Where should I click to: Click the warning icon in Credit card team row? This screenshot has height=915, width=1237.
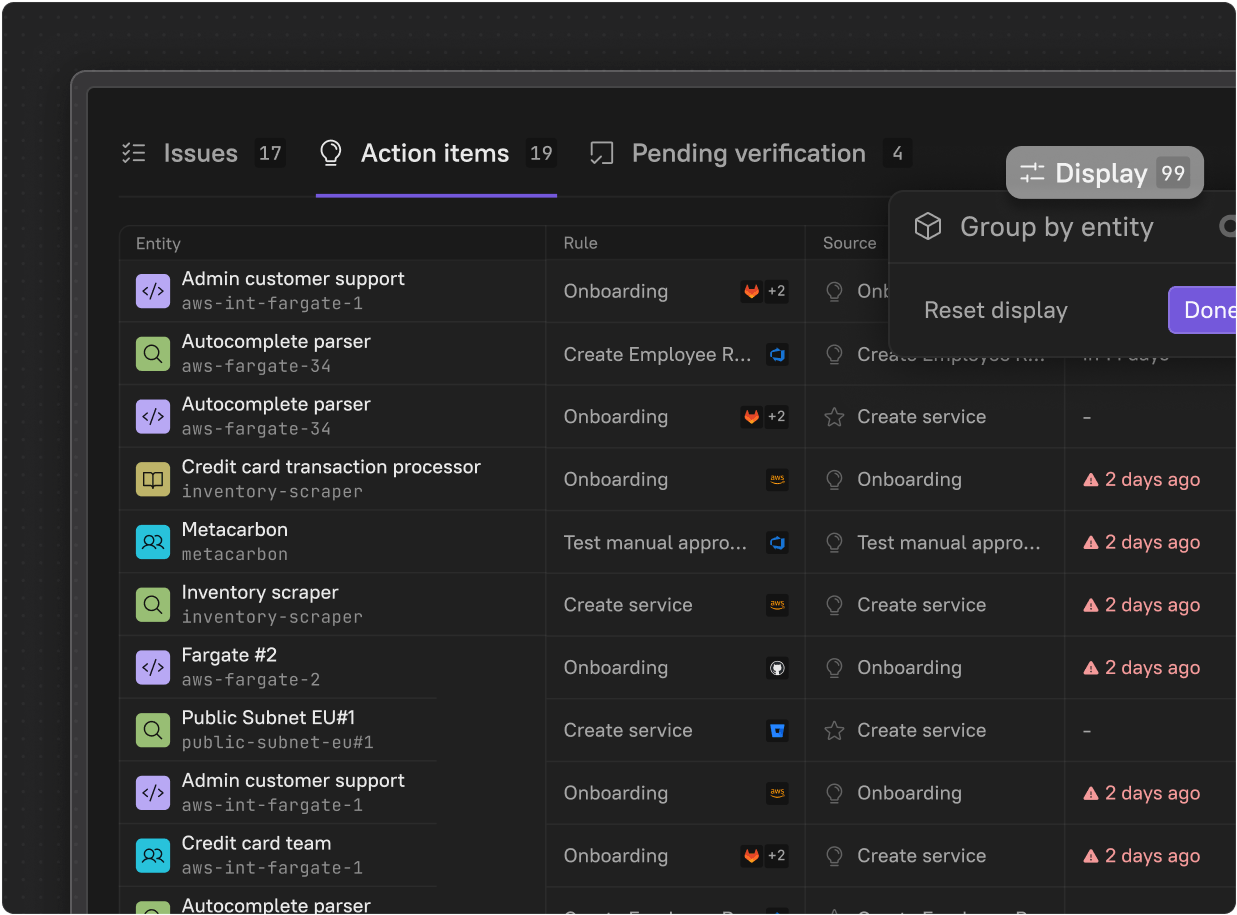[x=1091, y=856]
